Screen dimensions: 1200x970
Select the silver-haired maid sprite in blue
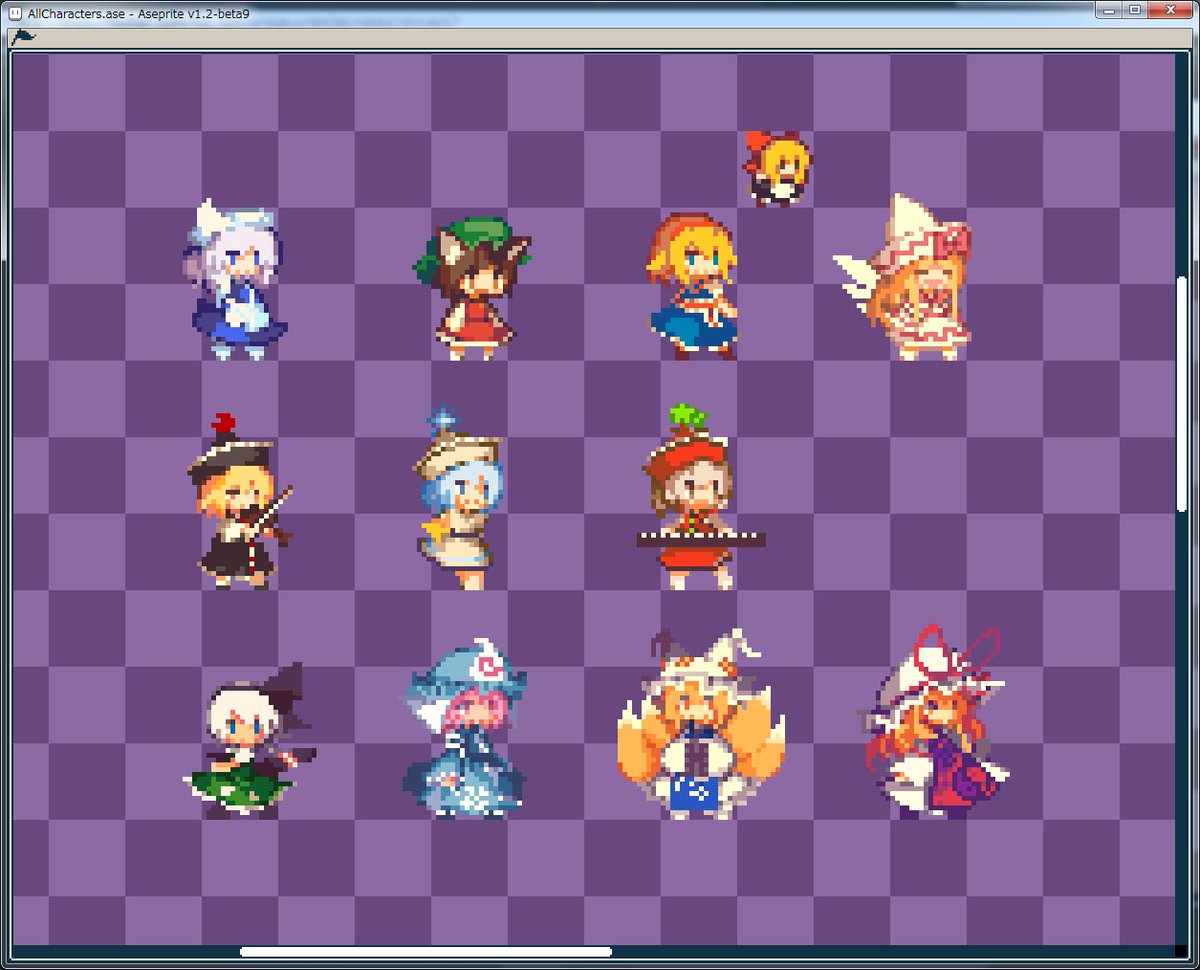point(237,280)
